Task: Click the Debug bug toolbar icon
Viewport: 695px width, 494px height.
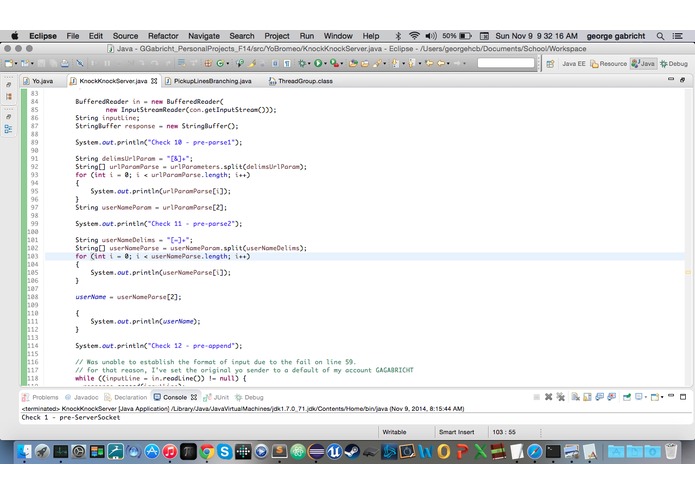Action: coord(302,63)
